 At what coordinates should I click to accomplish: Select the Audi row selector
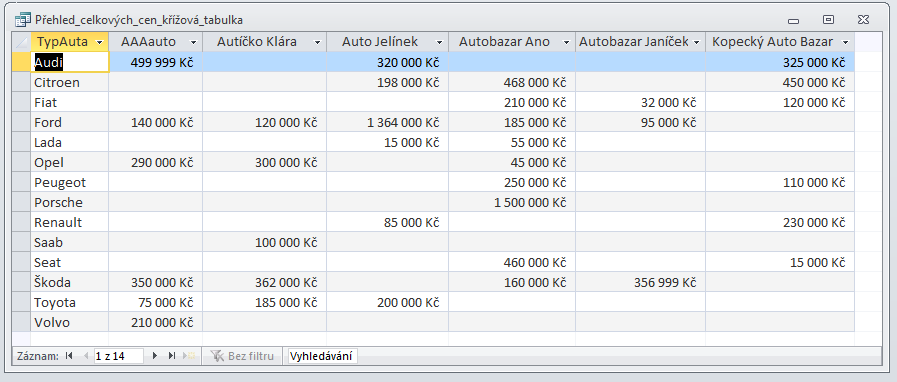[22, 62]
